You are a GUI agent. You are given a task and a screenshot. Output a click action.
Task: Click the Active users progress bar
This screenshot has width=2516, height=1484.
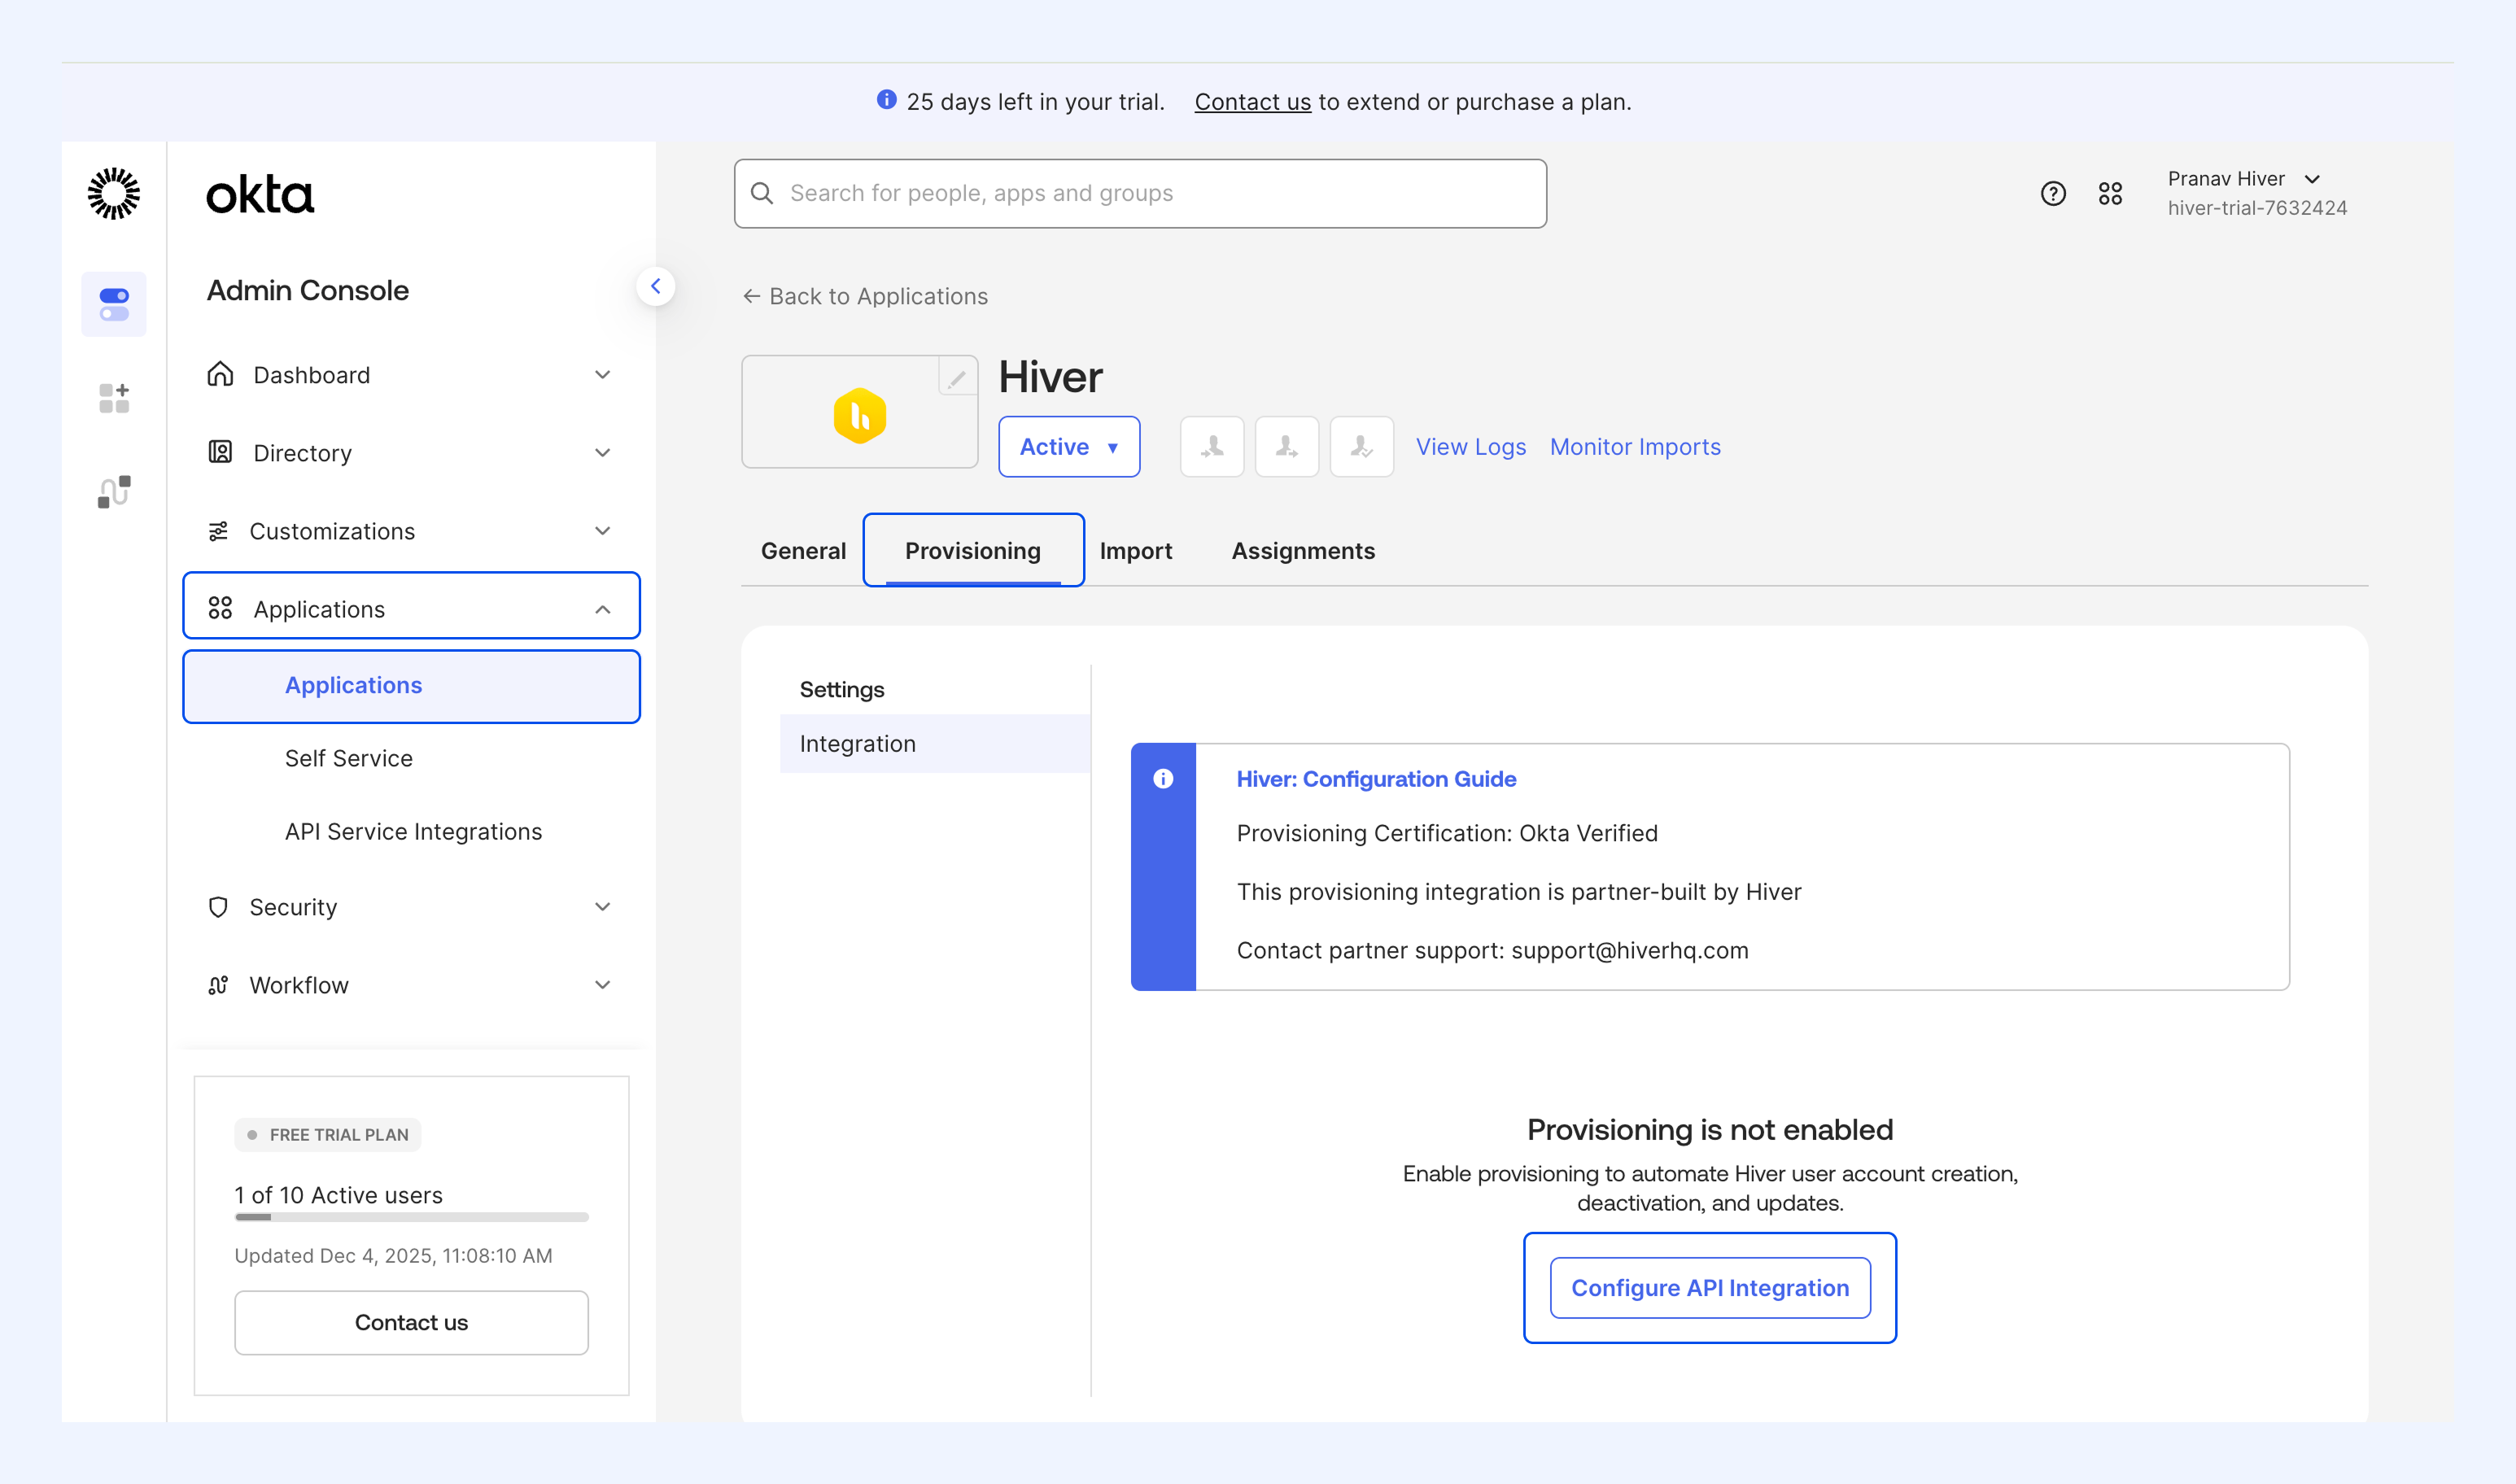411,1217
